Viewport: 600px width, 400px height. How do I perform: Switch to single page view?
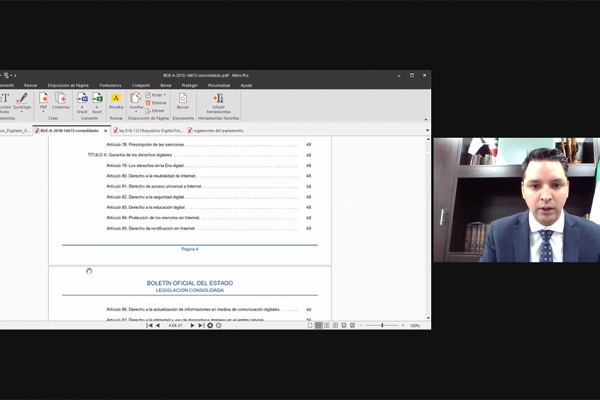pos(310,325)
